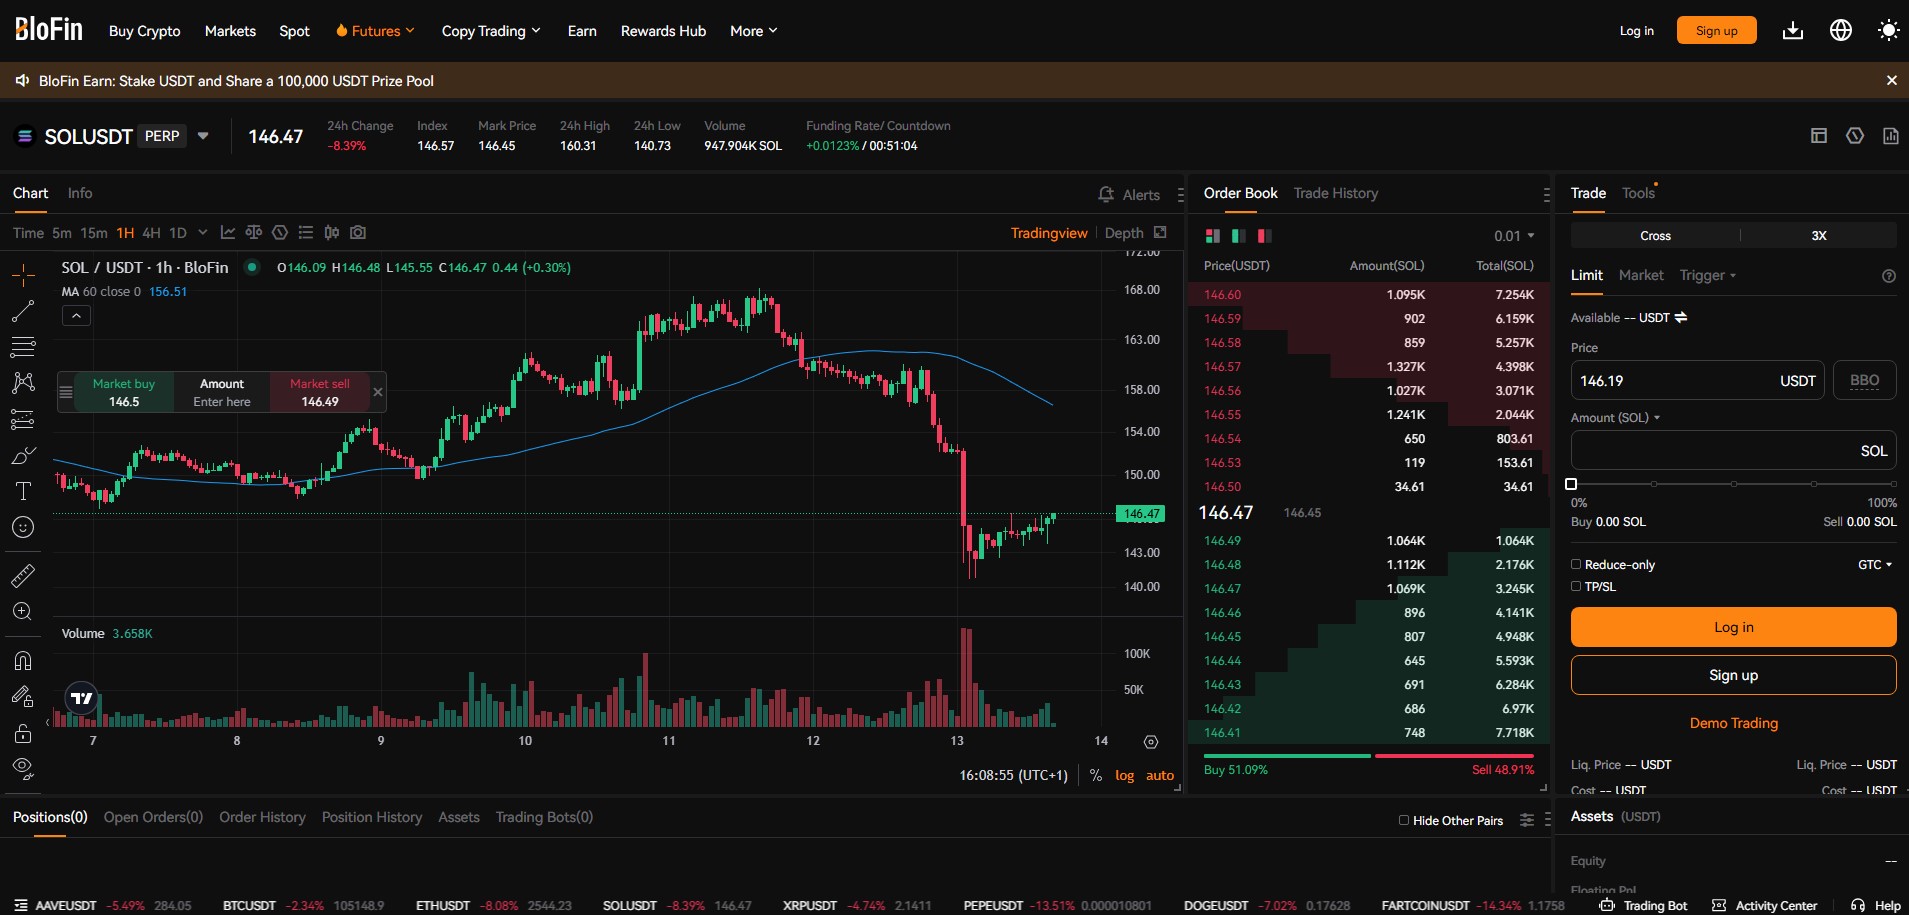Viewport: 1909px width, 915px height.
Task: Click the Price input field
Action: [1675, 381]
